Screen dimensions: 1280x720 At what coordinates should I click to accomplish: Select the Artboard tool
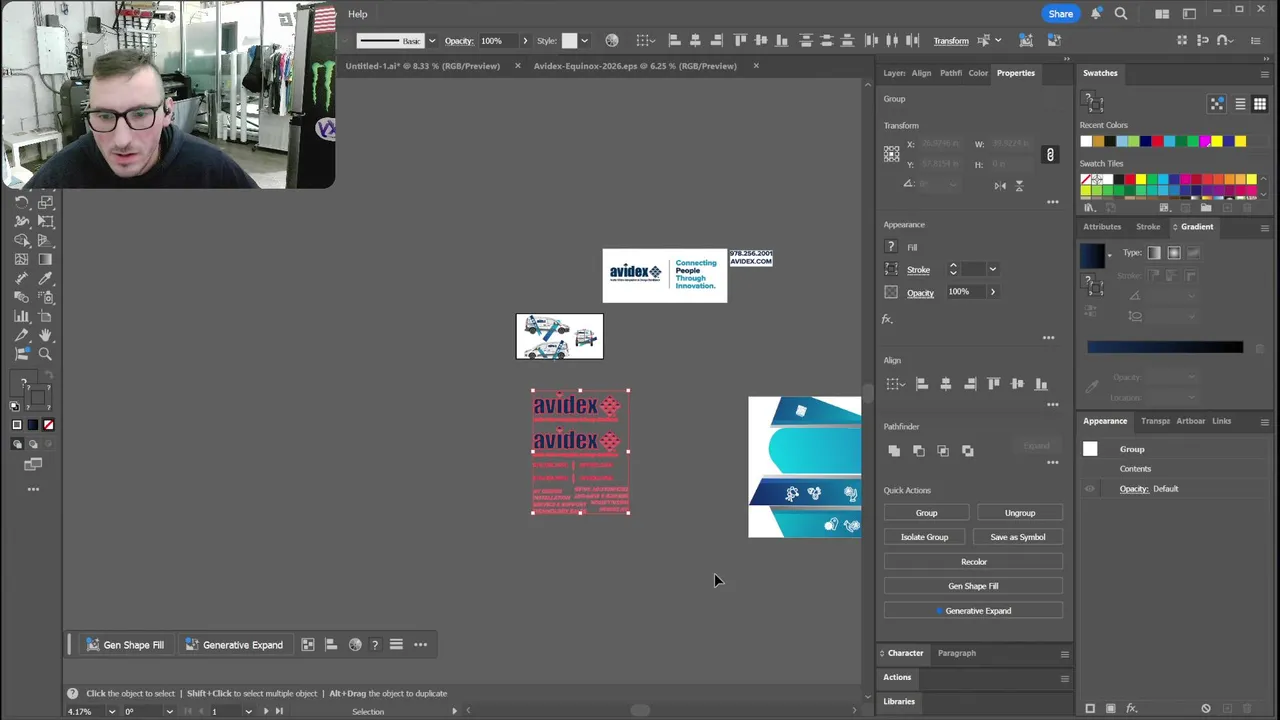click(45, 317)
